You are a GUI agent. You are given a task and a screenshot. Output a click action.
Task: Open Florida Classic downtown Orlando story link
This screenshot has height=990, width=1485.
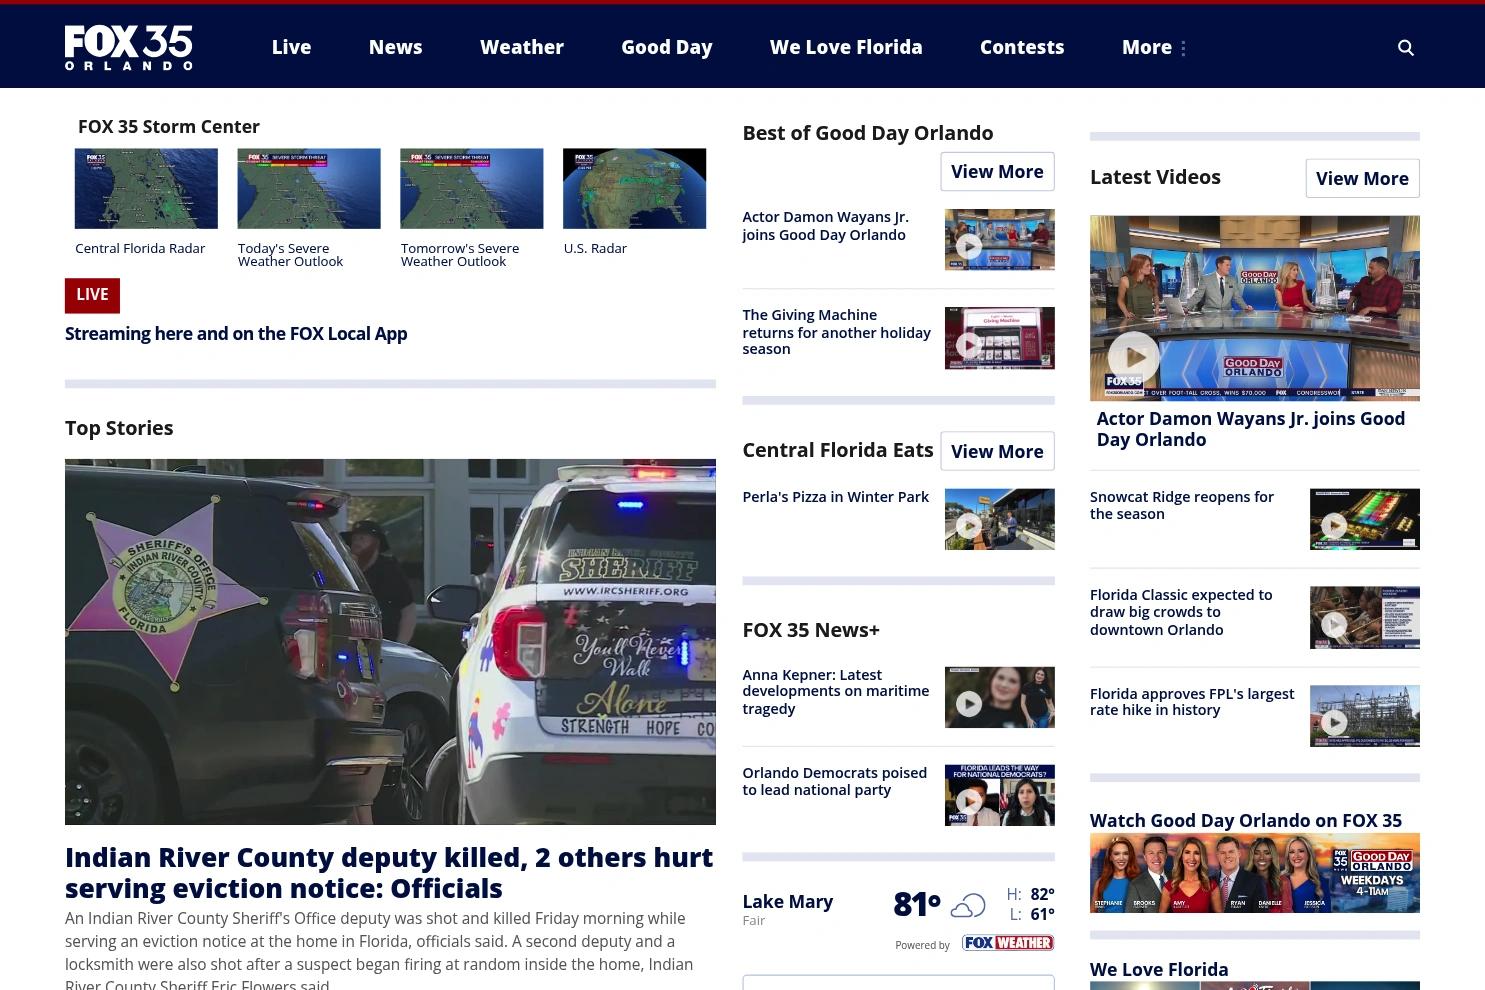click(x=1181, y=612)
